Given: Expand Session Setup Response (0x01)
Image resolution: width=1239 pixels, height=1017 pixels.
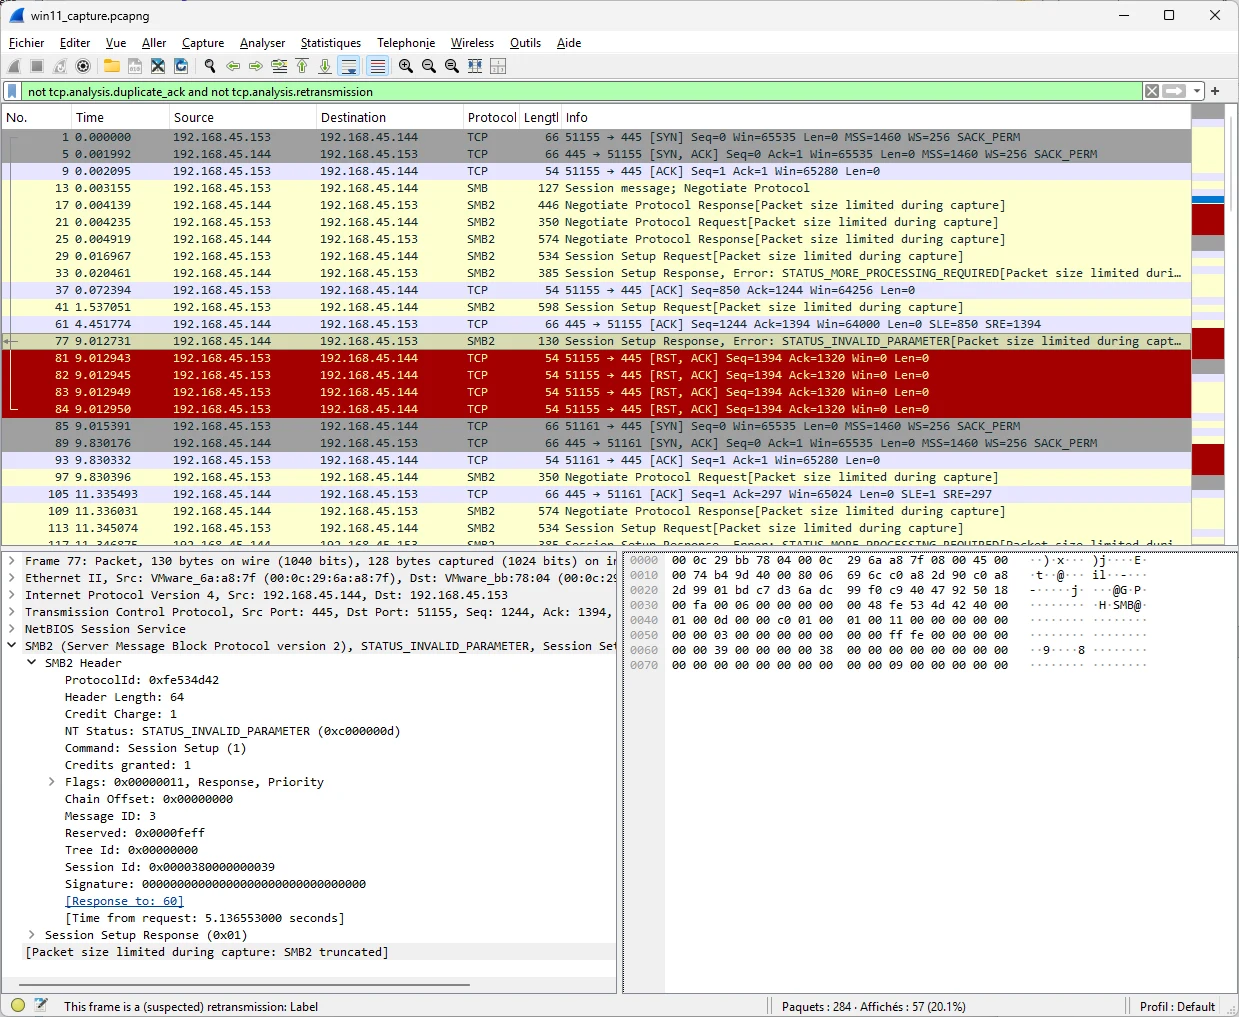Looking at the screenshot, I should pyautogui.click(x=31, y=935).
